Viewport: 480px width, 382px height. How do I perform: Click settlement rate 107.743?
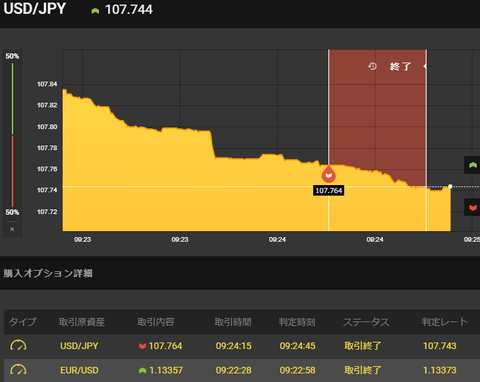pyautogui.click(x=440, y=346)
